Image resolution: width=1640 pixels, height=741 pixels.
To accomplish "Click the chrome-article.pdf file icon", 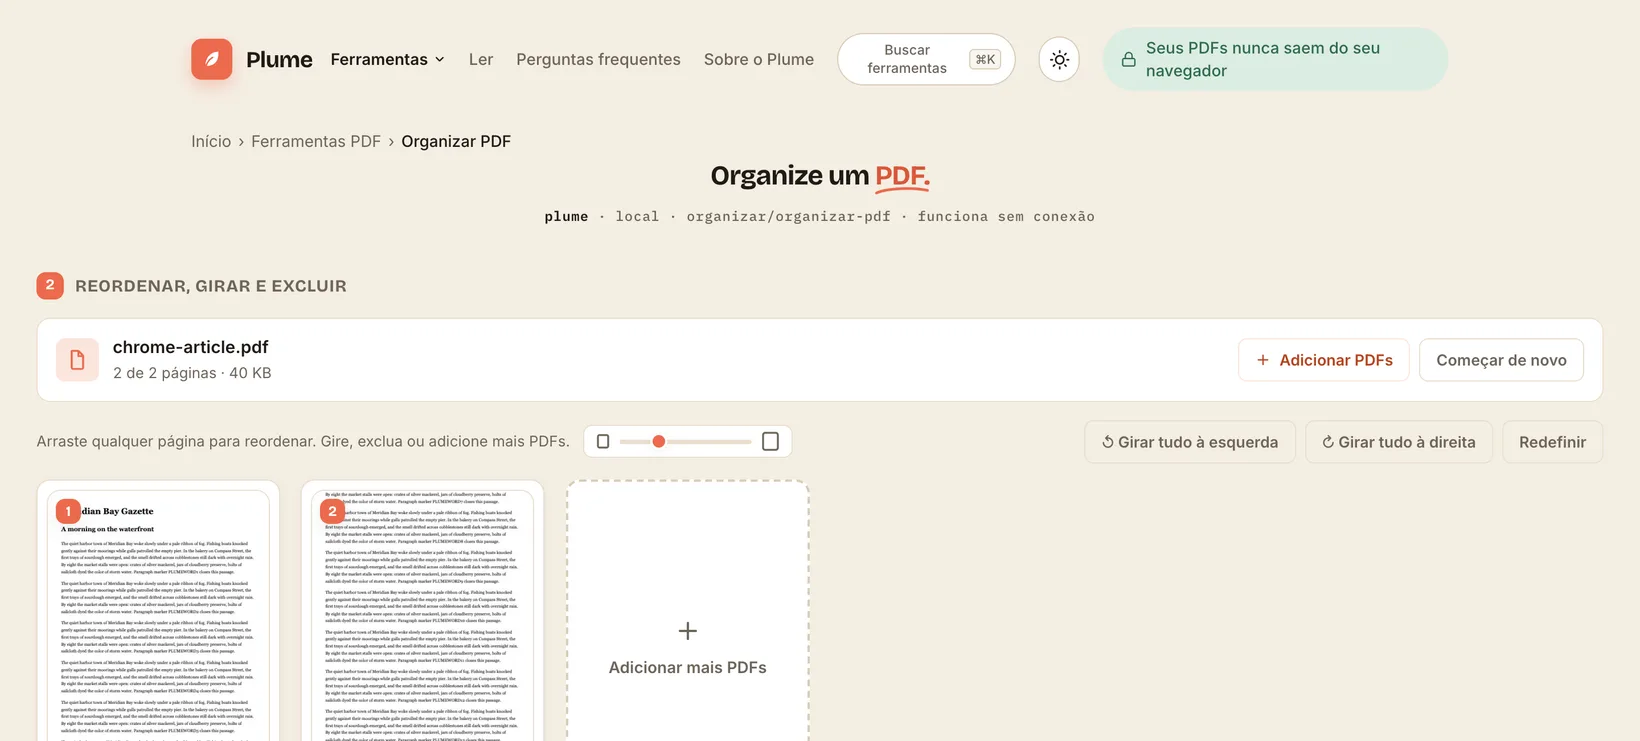I will coord(77,360).
